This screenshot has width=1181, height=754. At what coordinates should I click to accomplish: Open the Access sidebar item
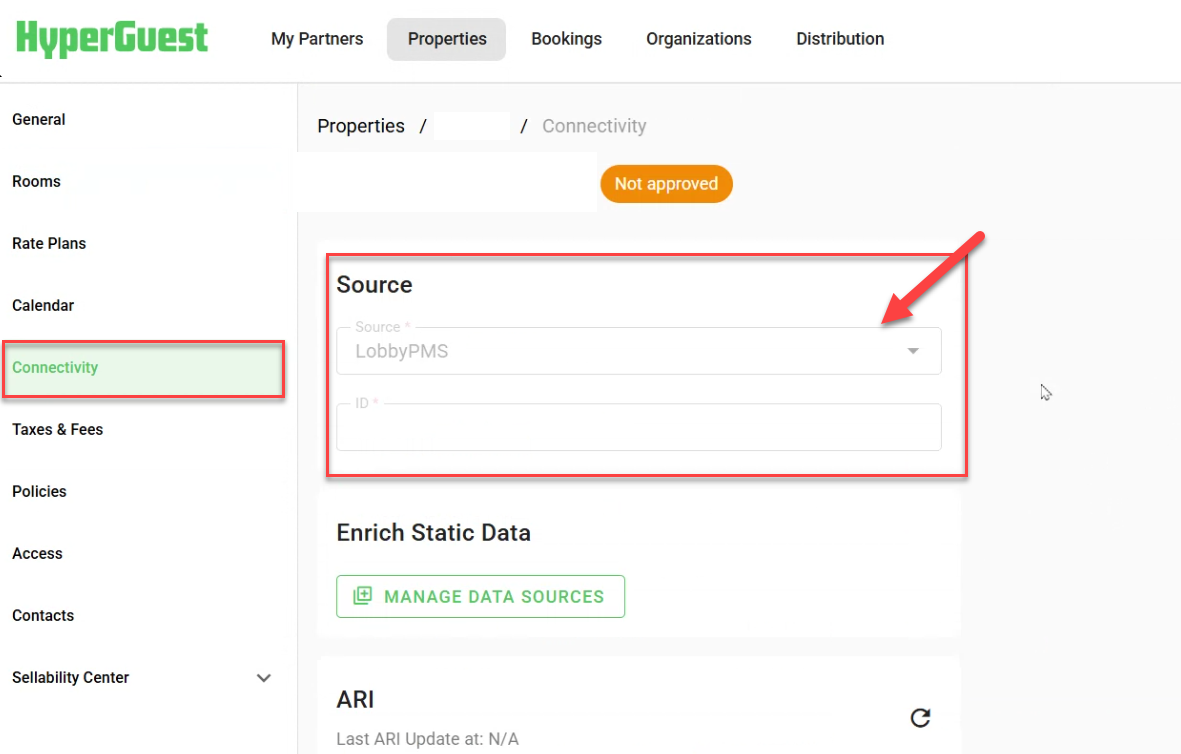pyautogui.click(x=37, y=554)
